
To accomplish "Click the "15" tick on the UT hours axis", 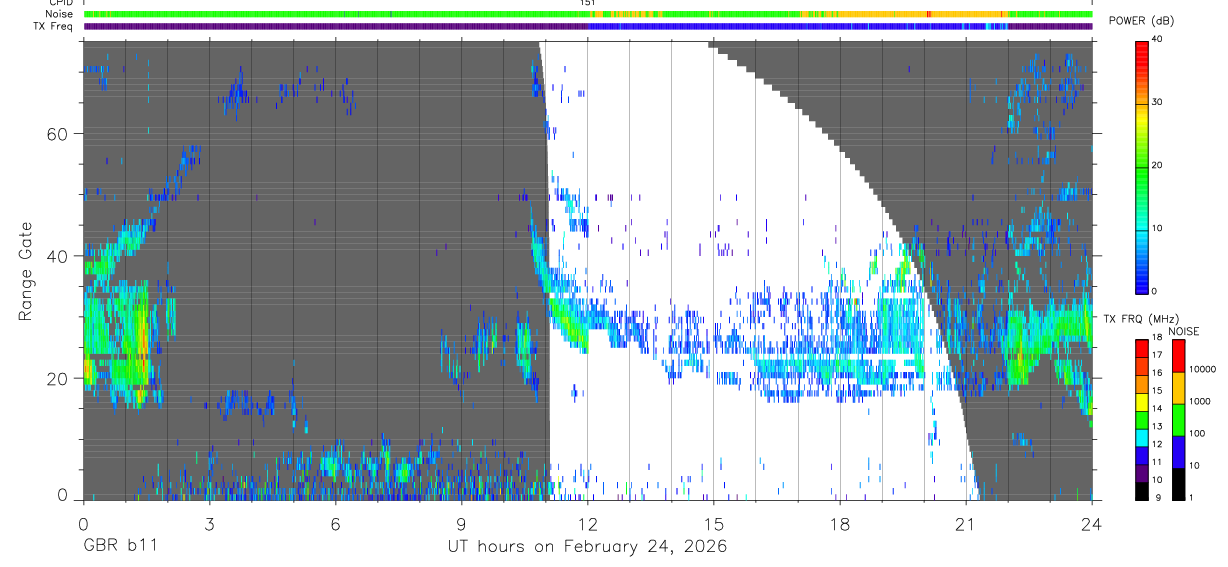I will click(714, 523).
